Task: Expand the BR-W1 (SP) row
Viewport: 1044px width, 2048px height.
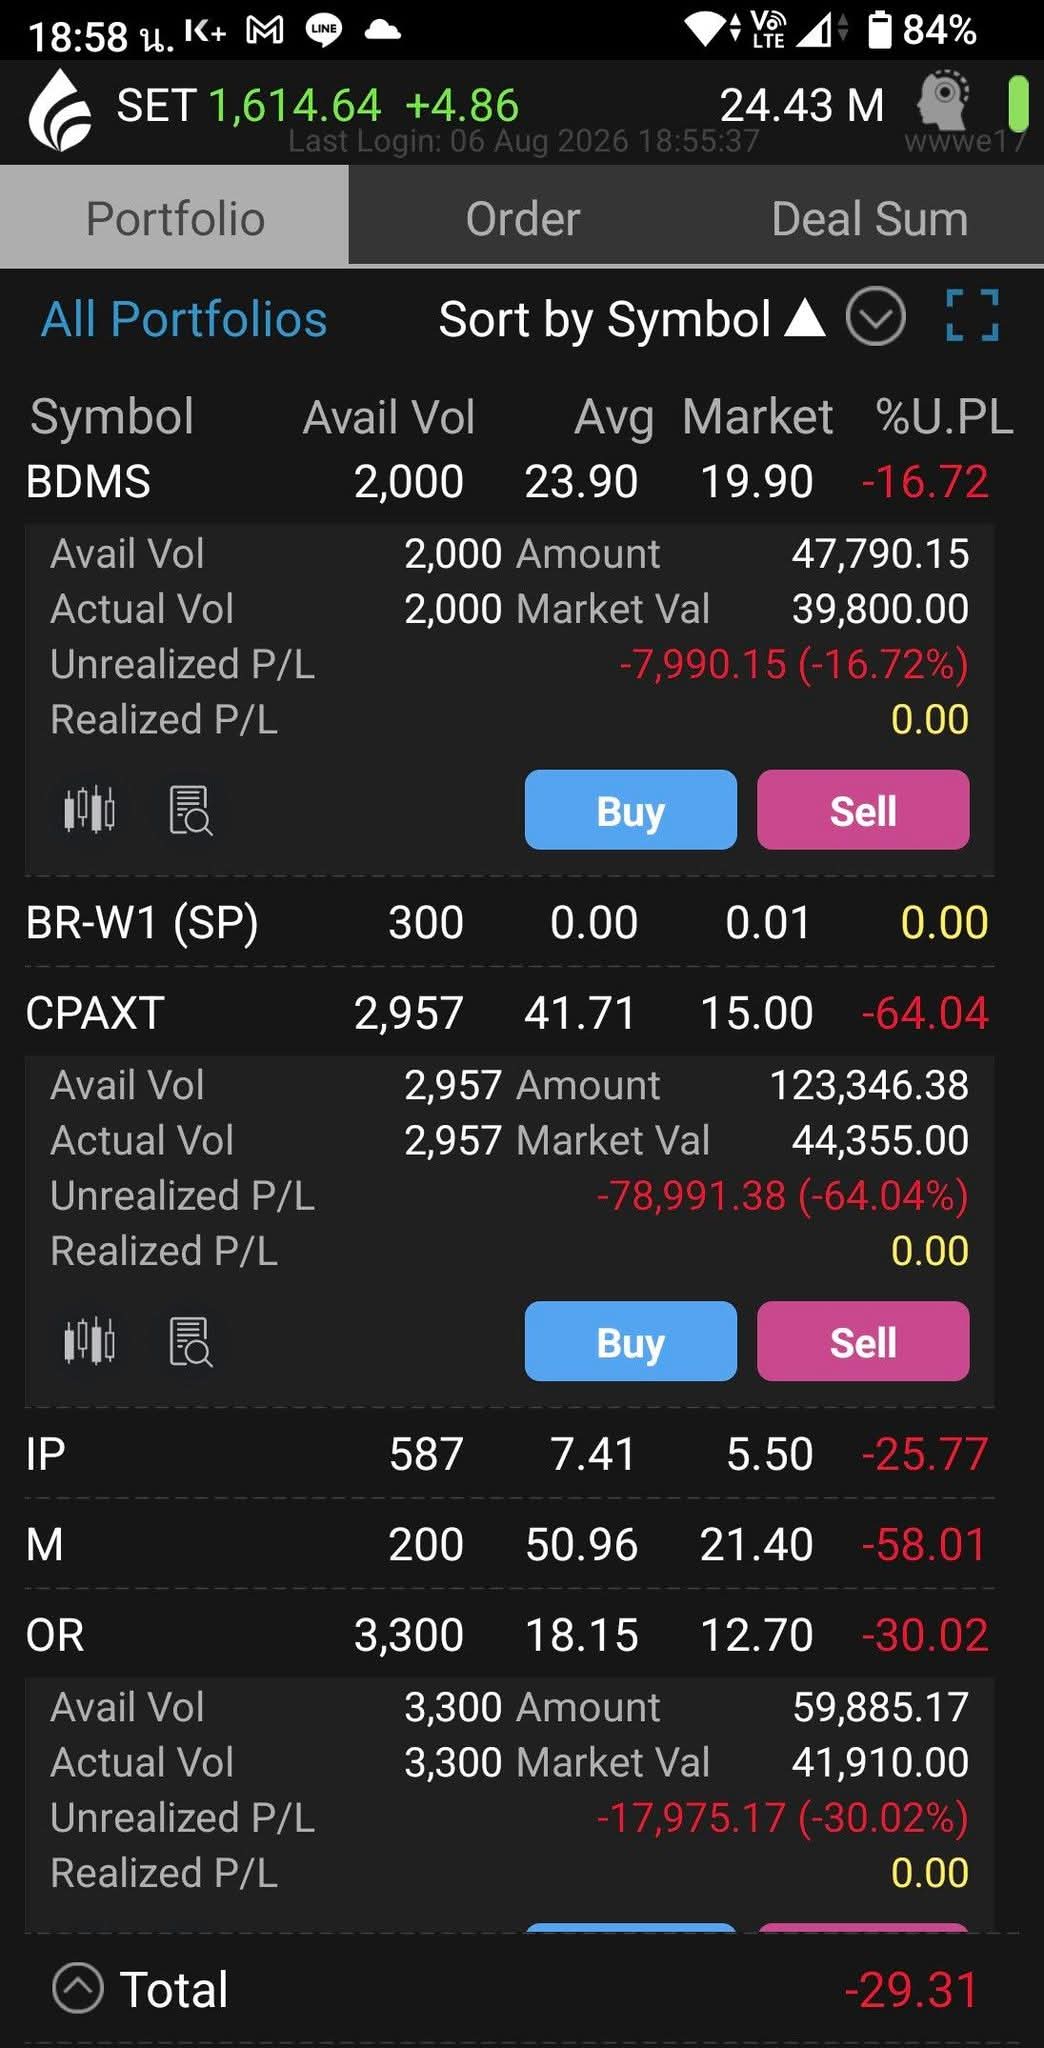Action: 509,922
